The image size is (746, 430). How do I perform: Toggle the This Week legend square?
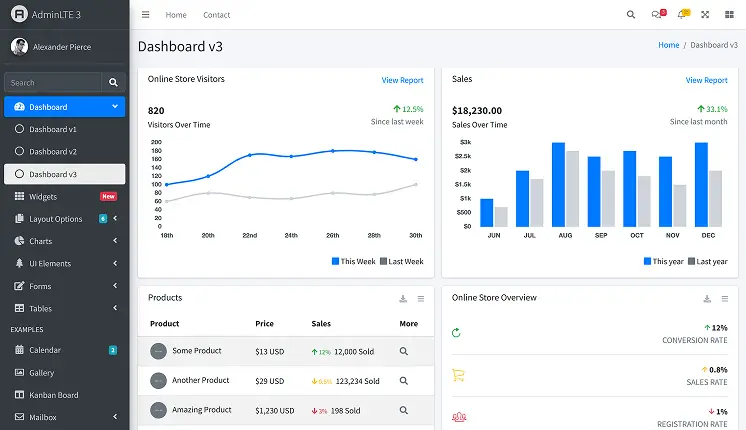click(335, 261)
